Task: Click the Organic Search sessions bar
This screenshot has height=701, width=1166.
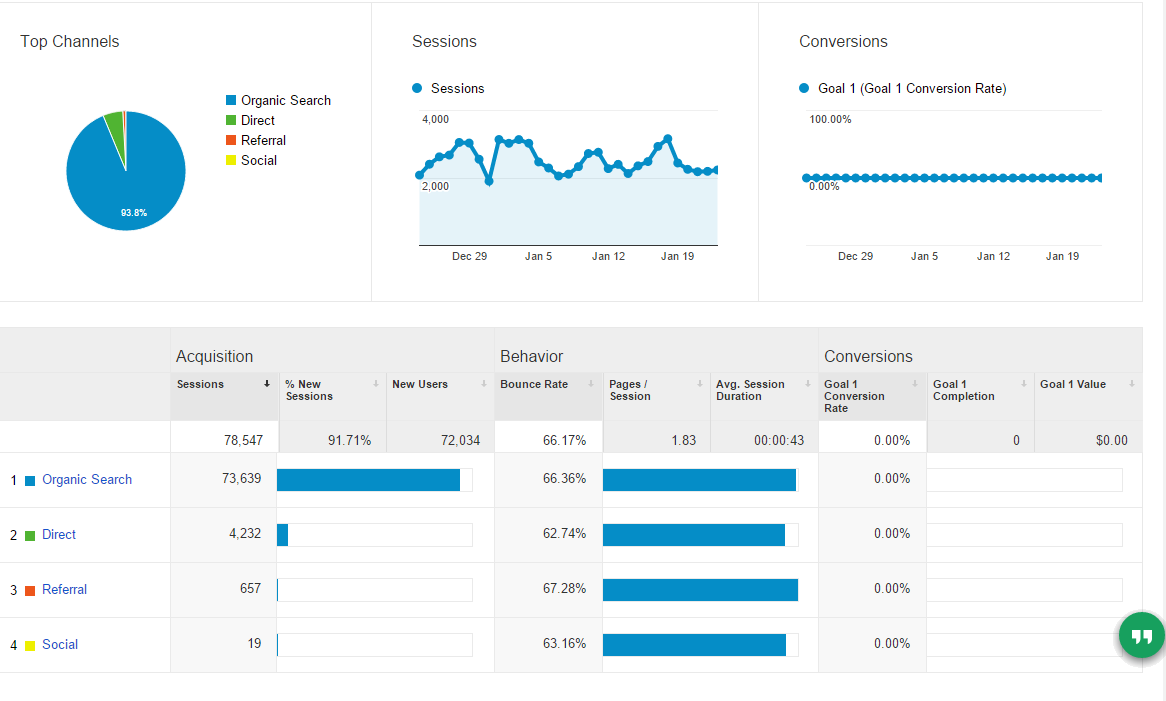Action: (368, 480)
